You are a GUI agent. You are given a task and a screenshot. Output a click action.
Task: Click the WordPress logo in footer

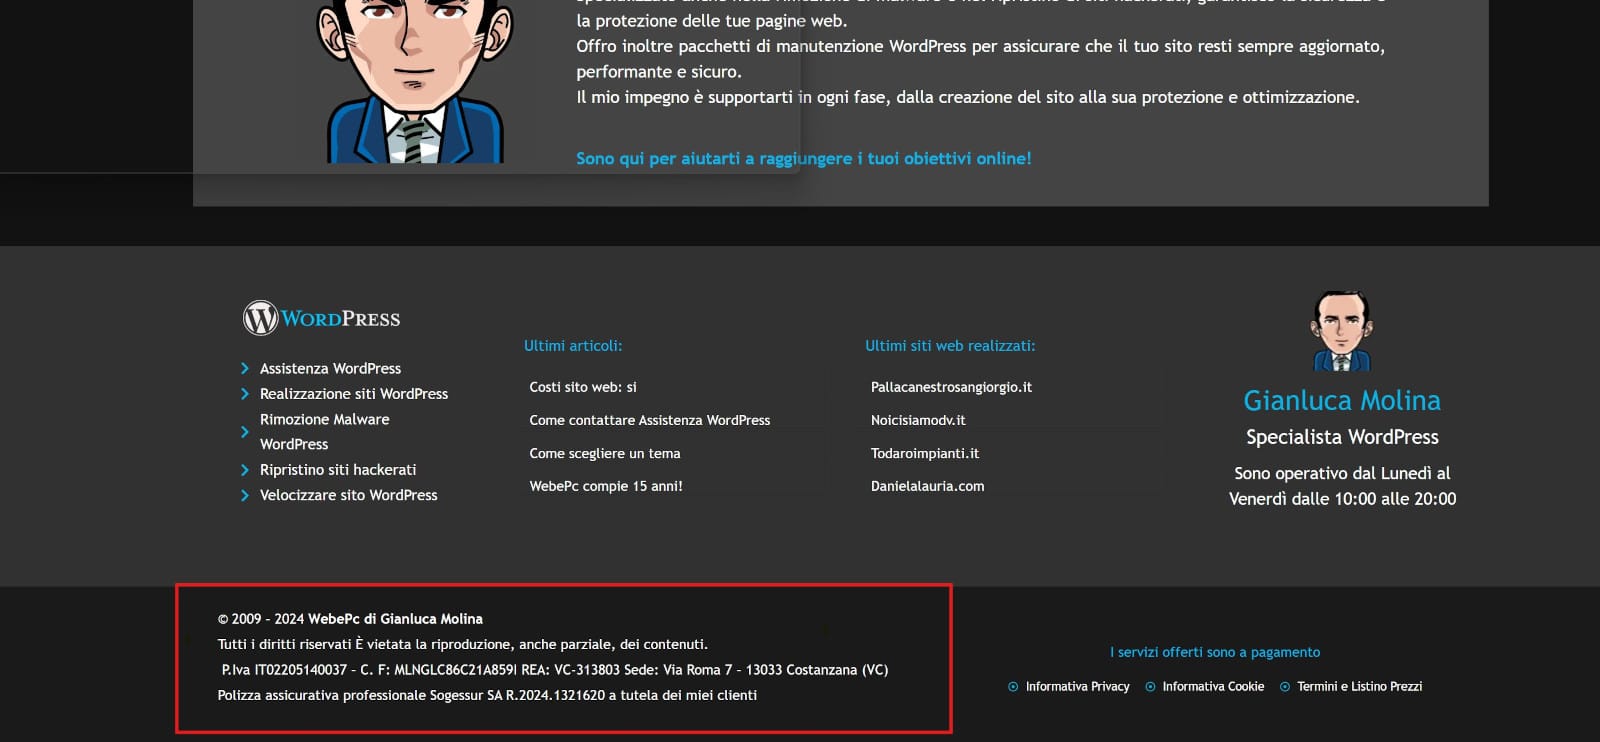321,318
